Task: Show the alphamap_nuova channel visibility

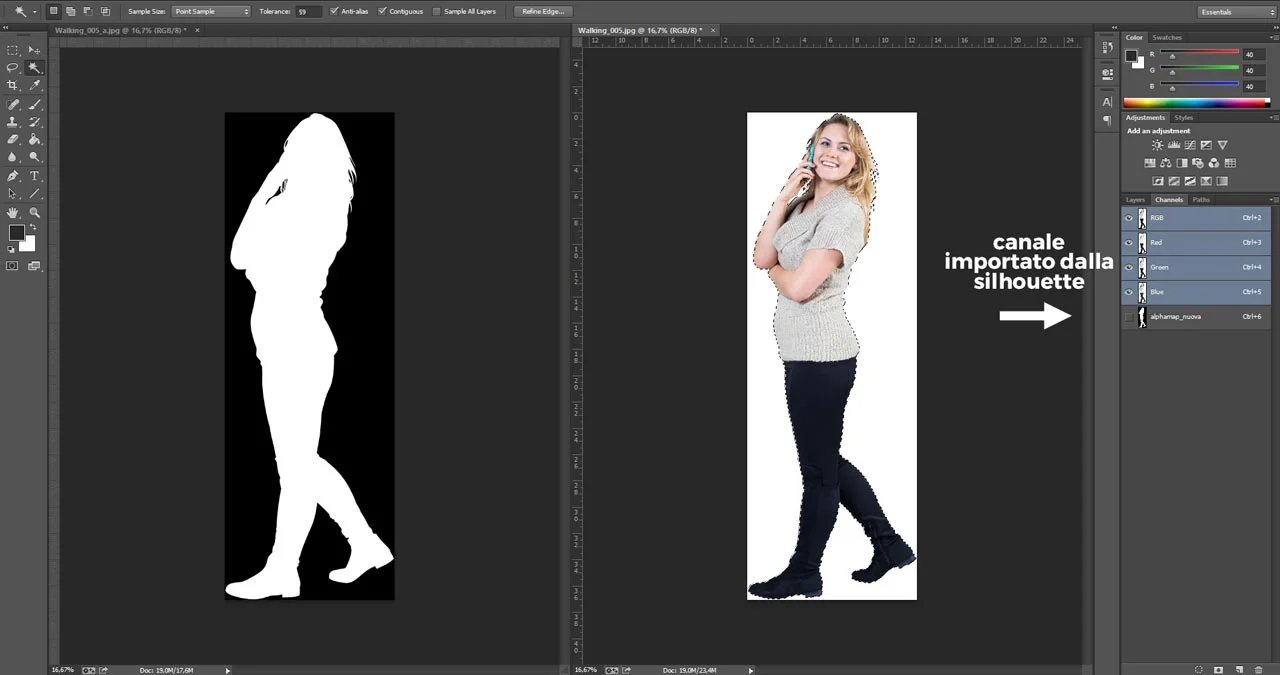Action: tap(1129, 317)
